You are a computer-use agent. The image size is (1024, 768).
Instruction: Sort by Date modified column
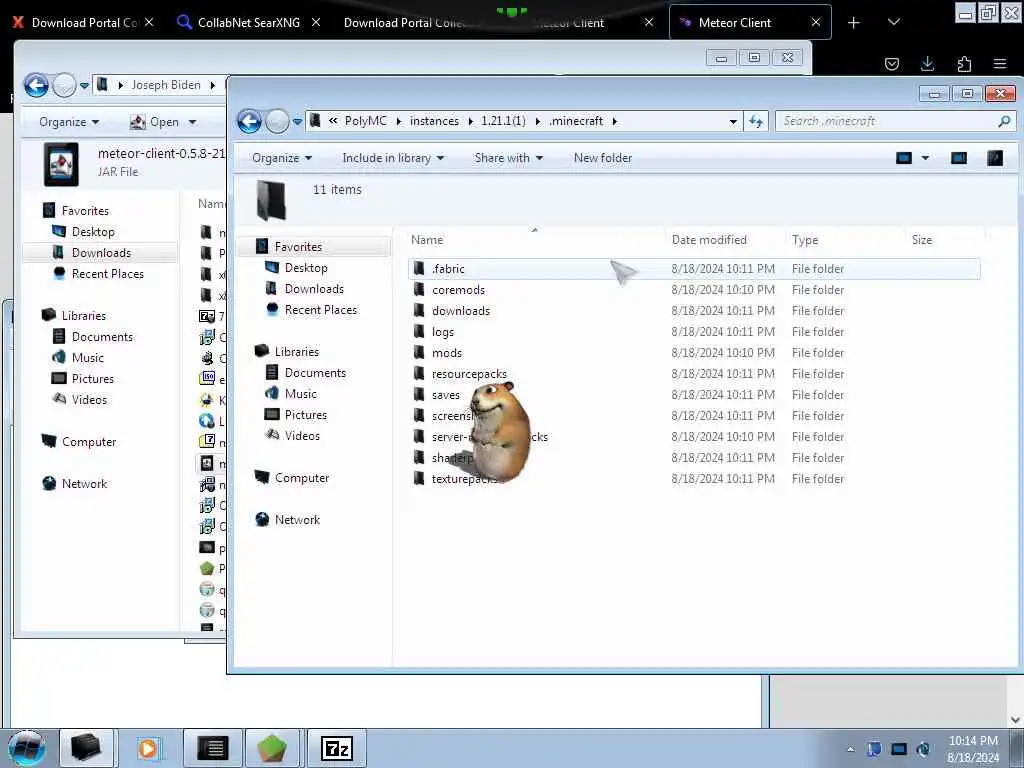point(709,240)
